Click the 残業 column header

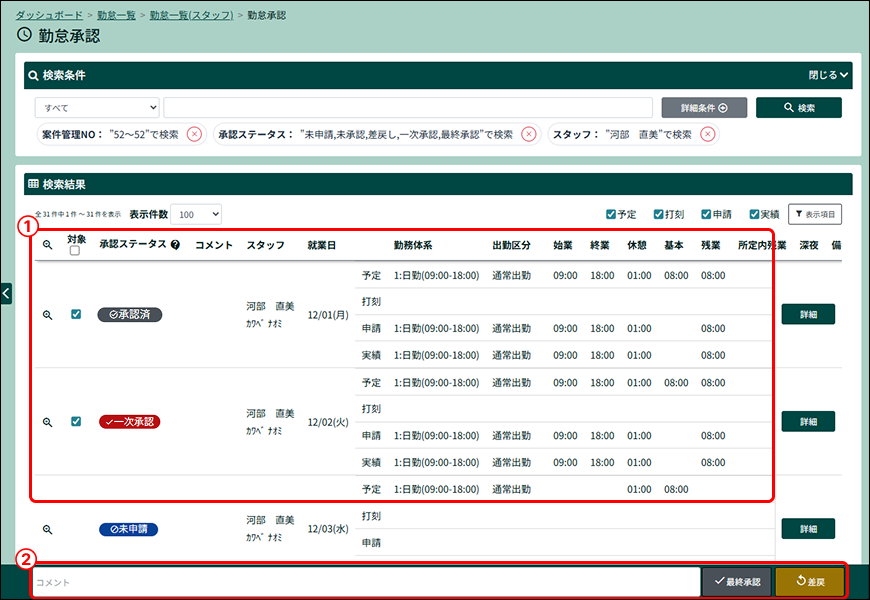pos(710,245)
